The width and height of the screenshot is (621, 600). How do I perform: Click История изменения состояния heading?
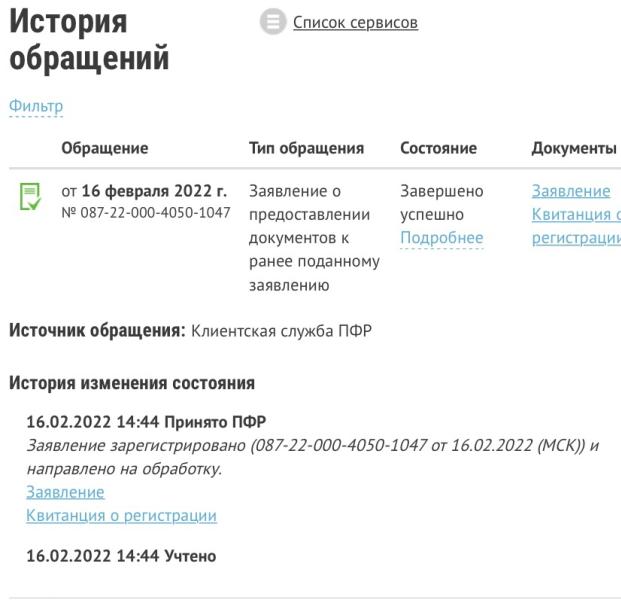tap(132, 383)
